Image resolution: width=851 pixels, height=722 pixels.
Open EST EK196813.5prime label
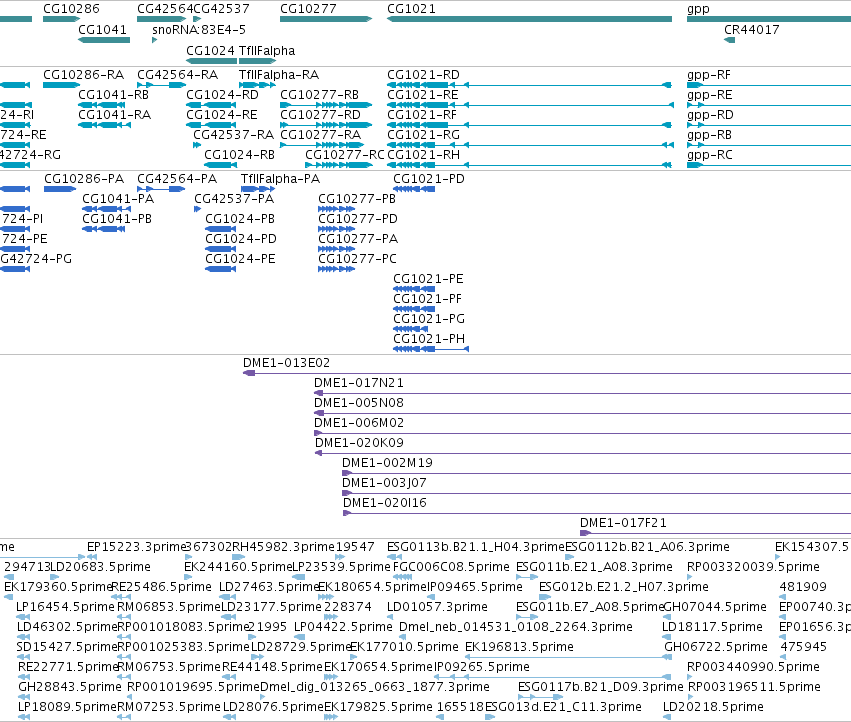pos(519,647)
